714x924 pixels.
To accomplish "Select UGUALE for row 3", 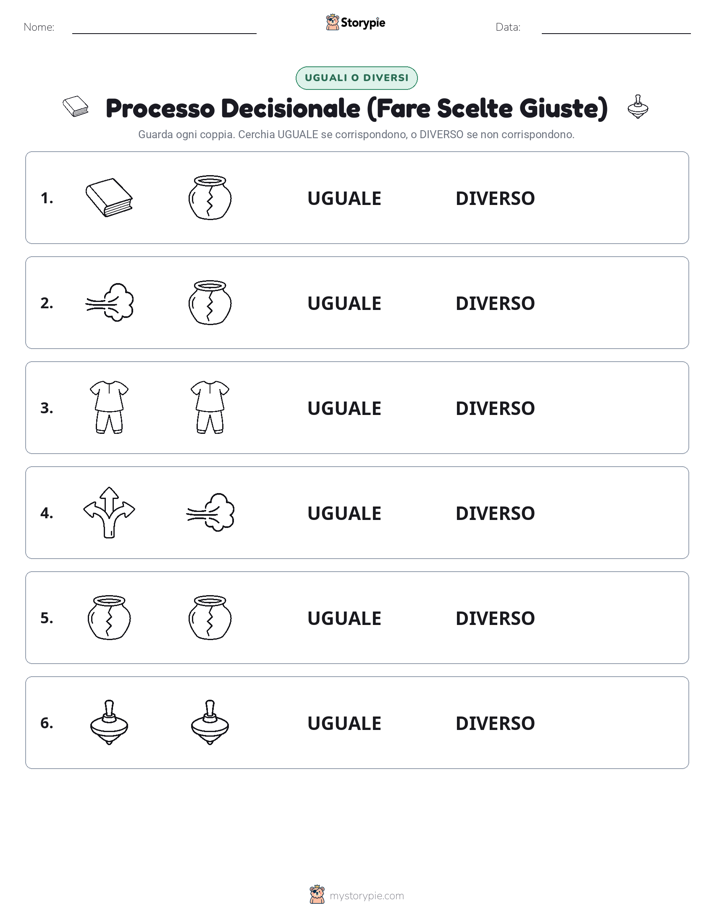I will point(344,408).
